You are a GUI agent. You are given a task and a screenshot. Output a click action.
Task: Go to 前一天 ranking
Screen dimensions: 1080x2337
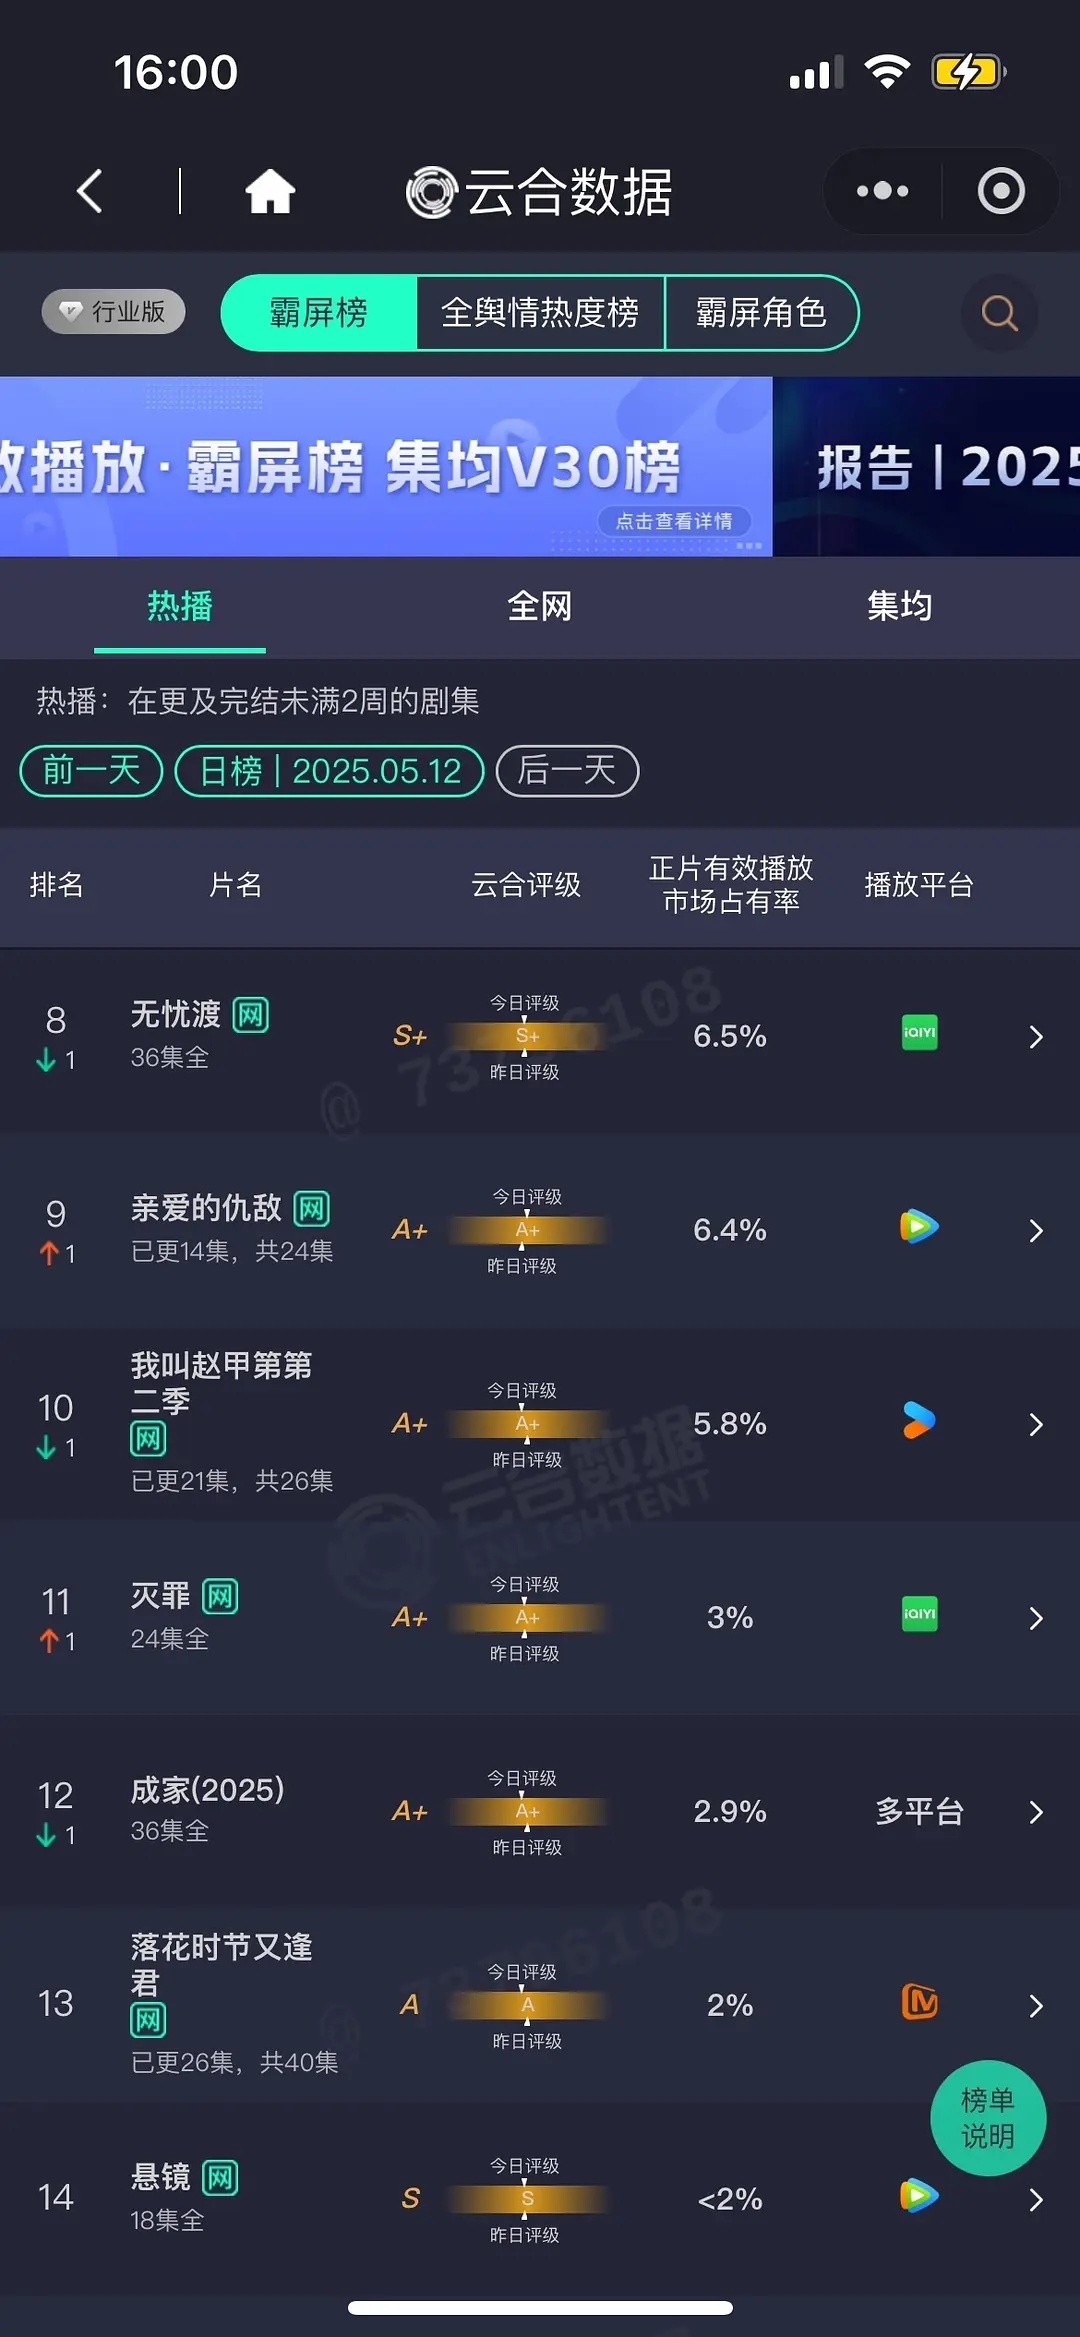91,771
